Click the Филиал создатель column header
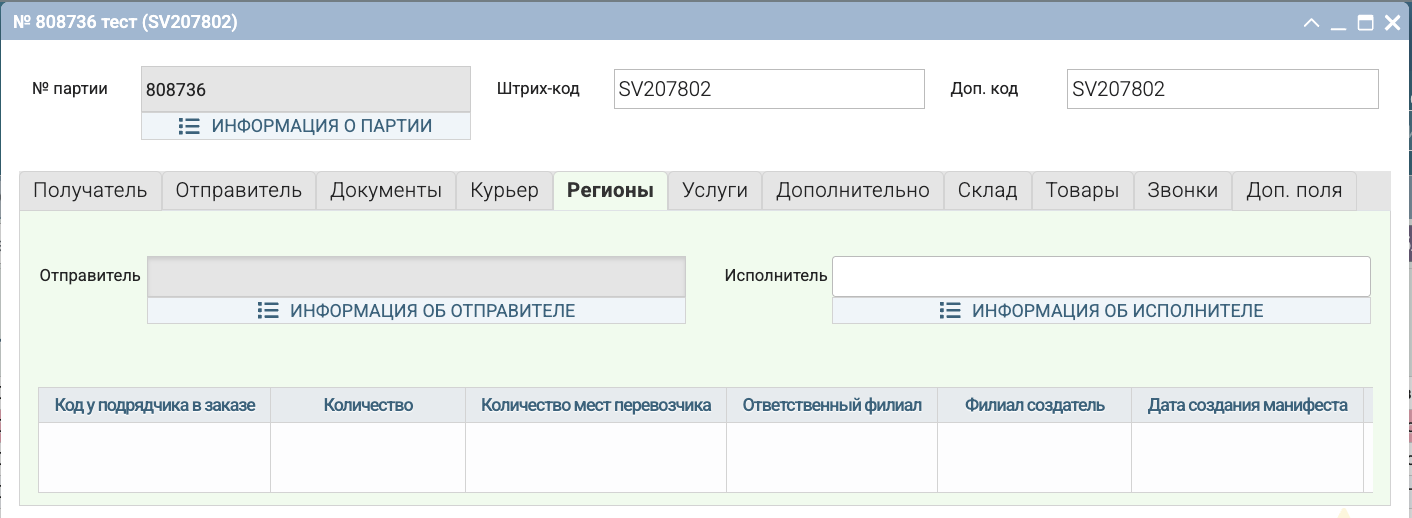 click(x=1035, y=405)
